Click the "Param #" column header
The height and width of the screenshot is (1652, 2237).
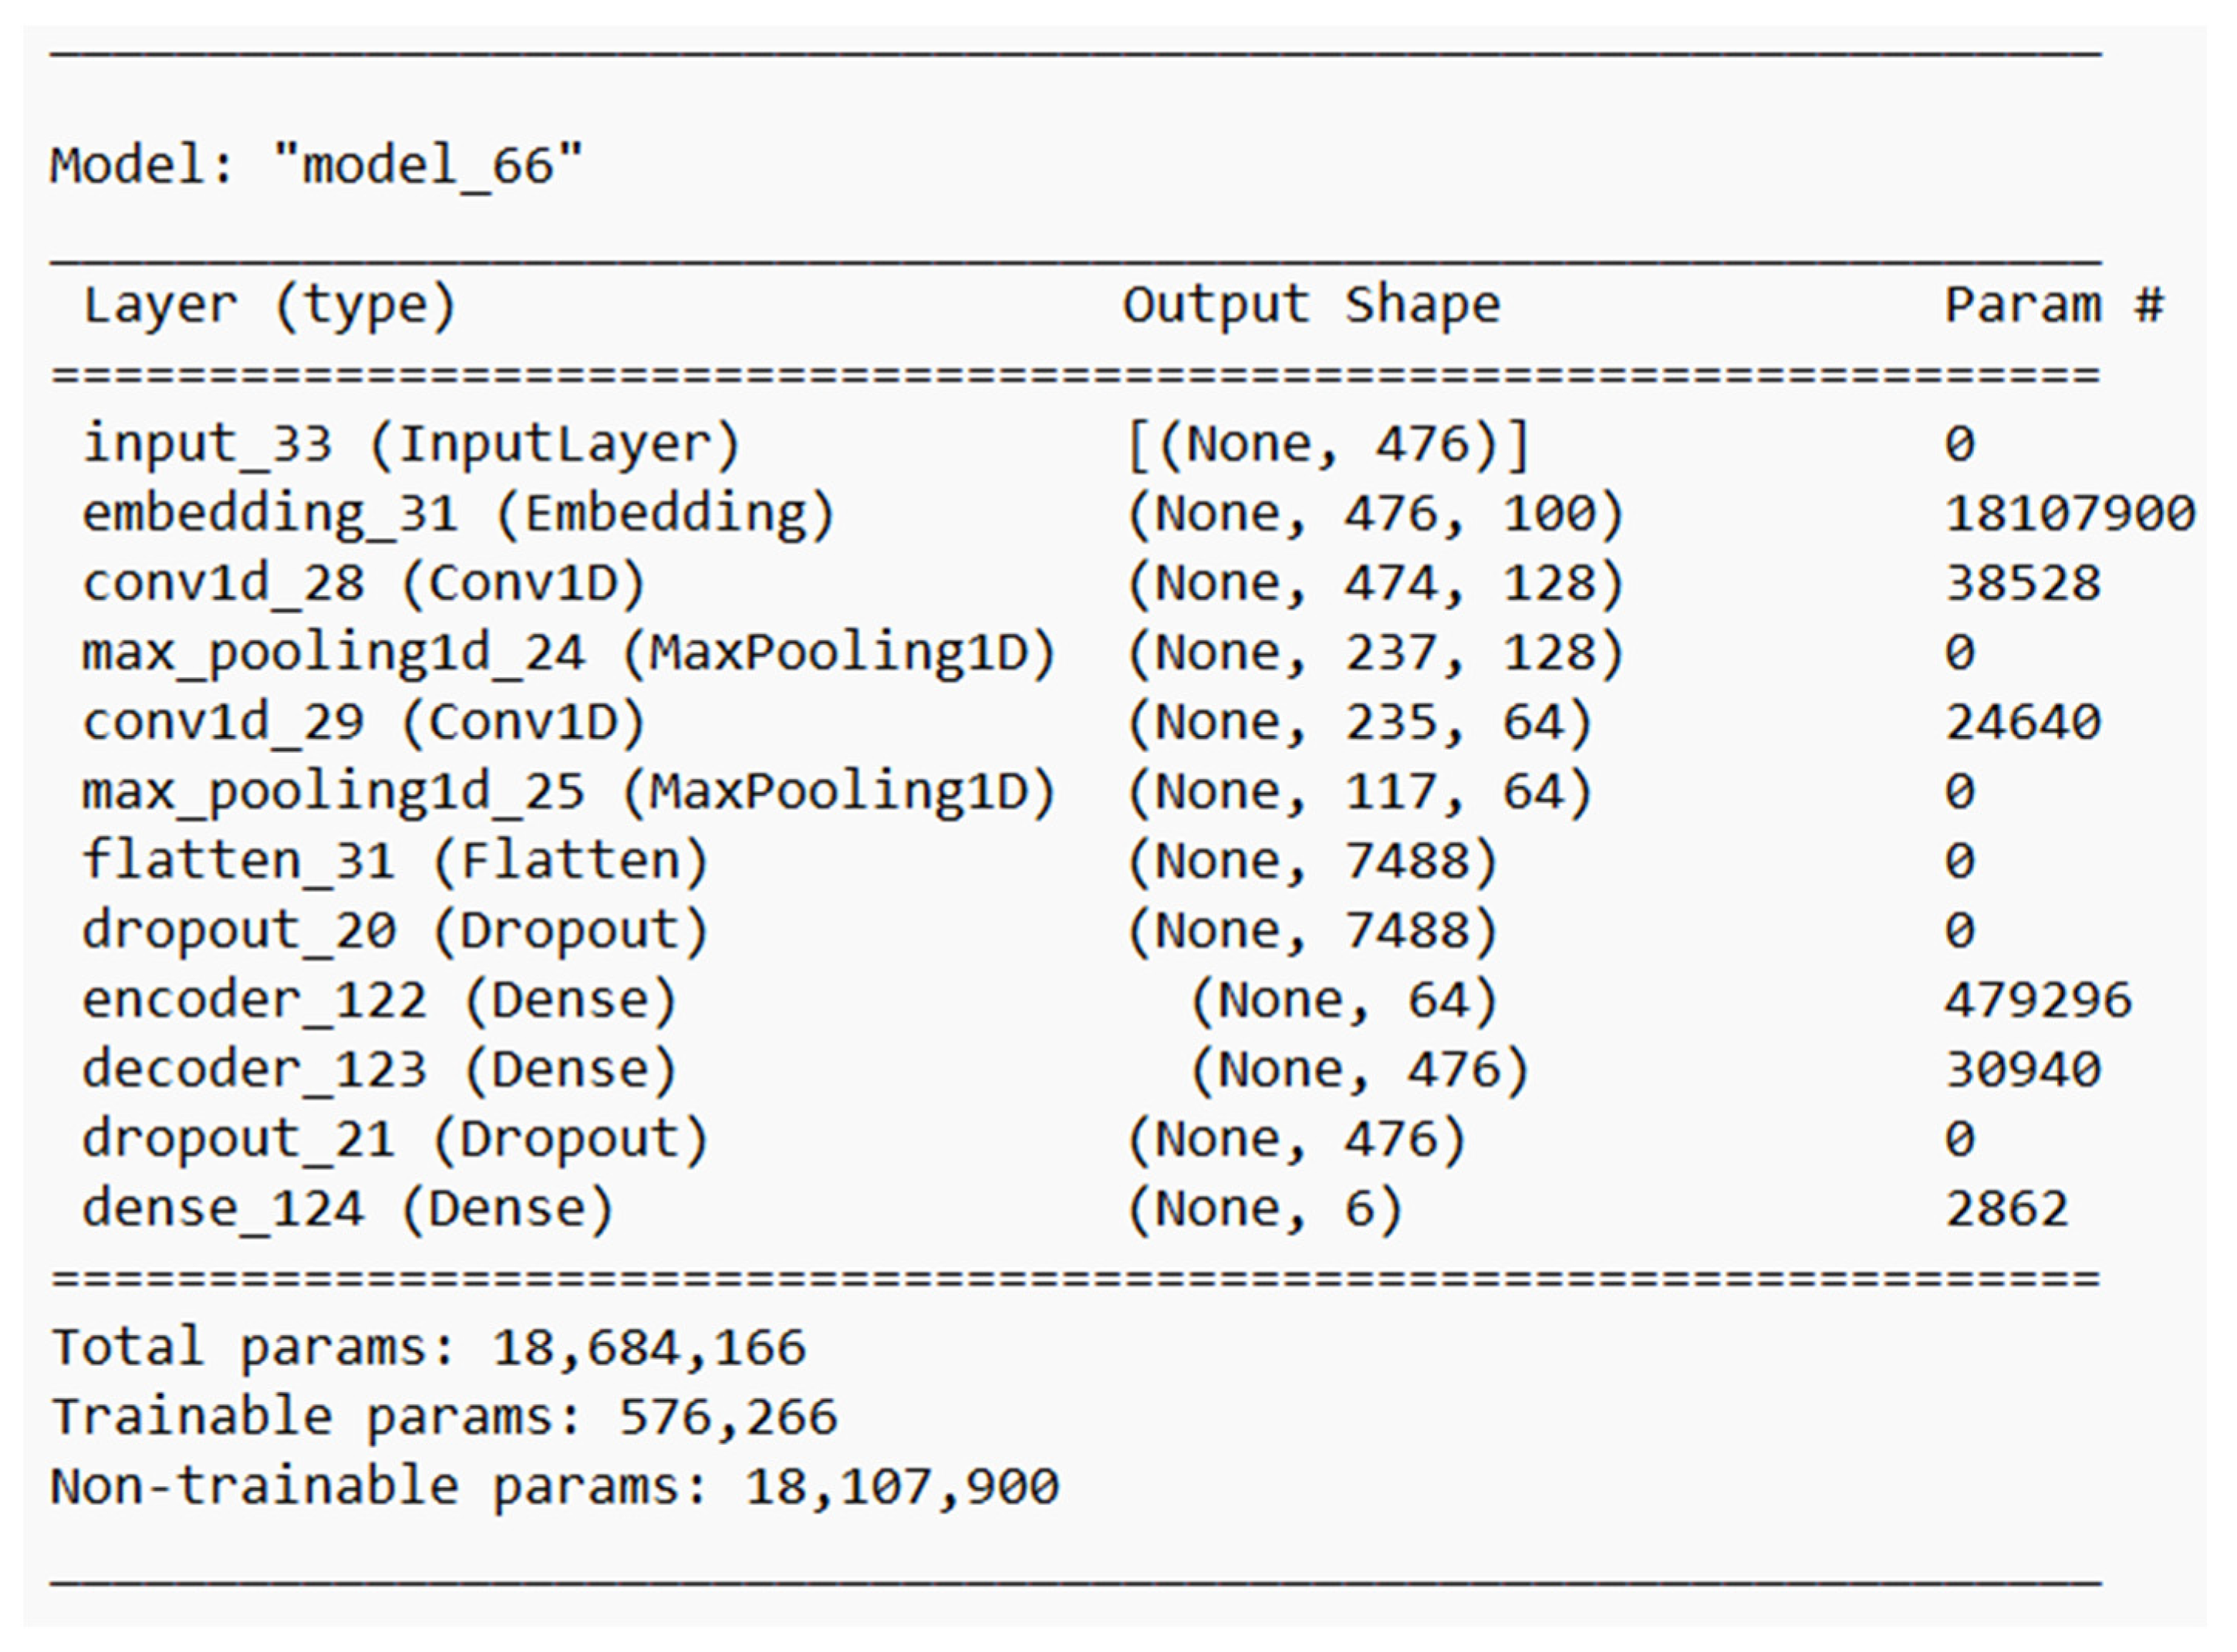coord(2053,305)
